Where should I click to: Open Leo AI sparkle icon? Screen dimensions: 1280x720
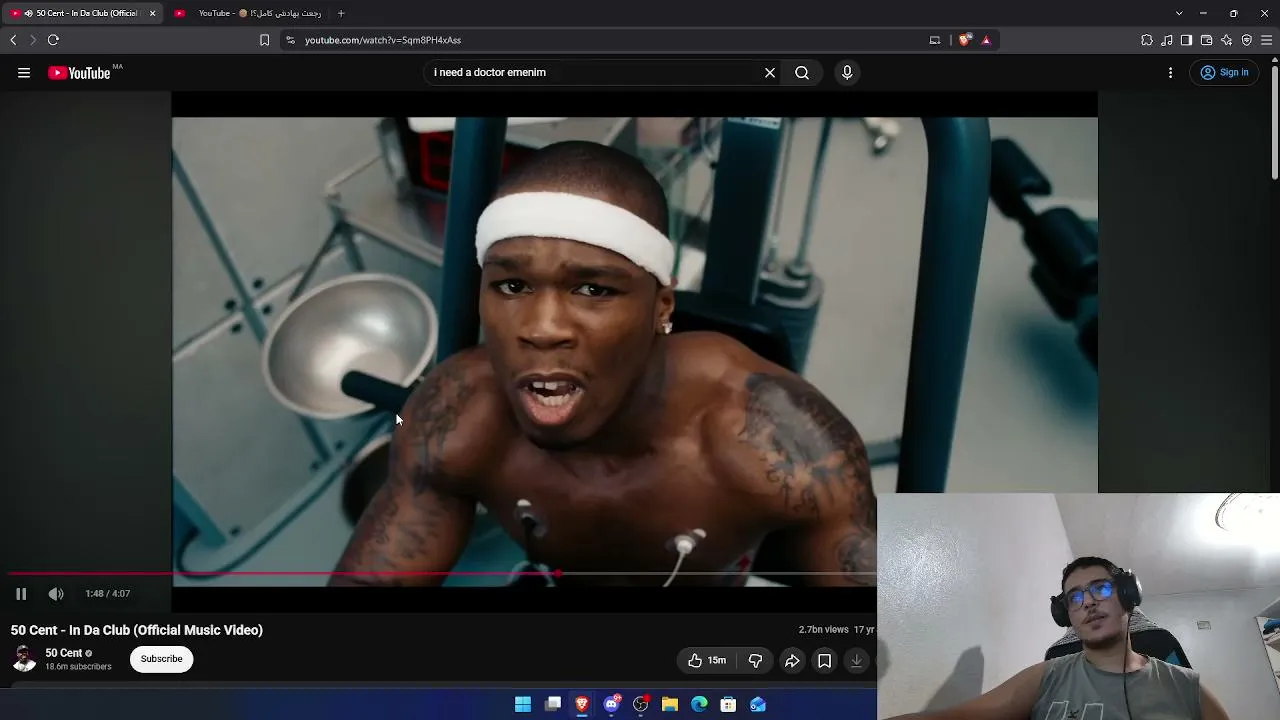(x=1226, y=40)
